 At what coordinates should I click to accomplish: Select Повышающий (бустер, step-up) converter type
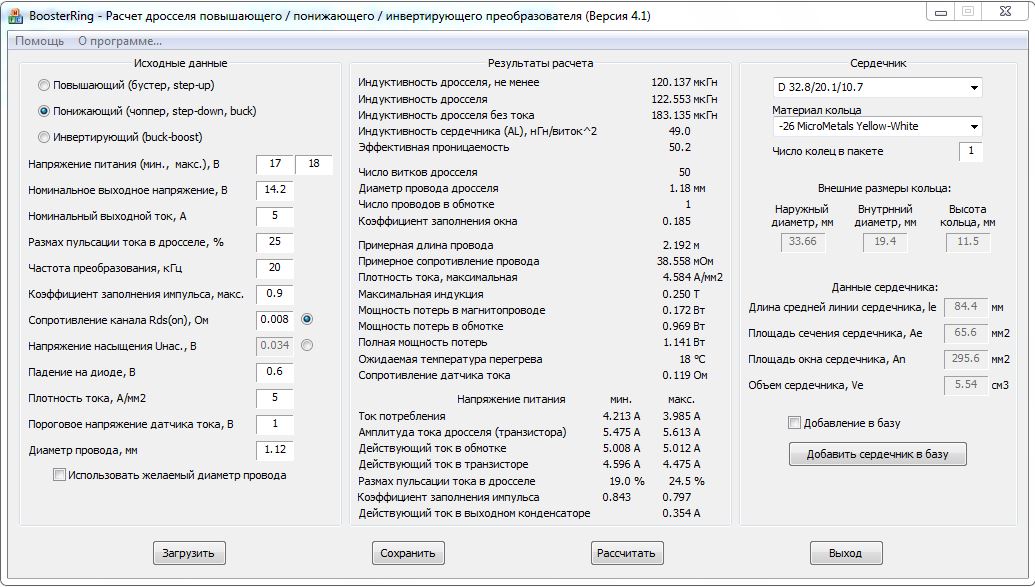coord(44,85)
